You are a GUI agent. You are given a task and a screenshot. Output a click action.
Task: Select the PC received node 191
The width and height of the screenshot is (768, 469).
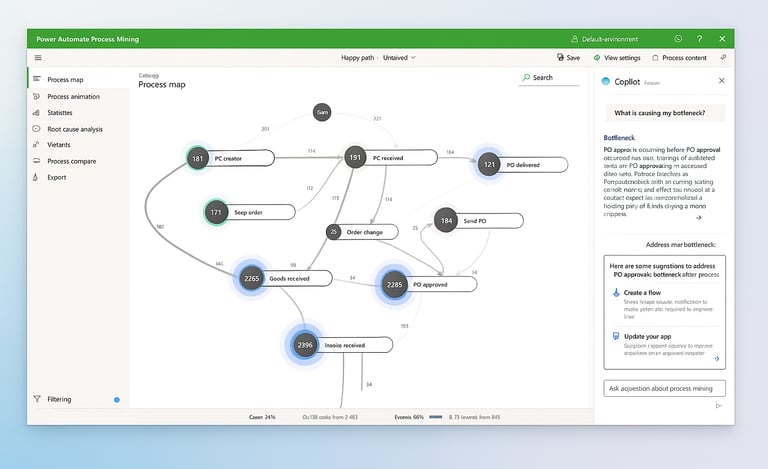(x=390, y=158)
